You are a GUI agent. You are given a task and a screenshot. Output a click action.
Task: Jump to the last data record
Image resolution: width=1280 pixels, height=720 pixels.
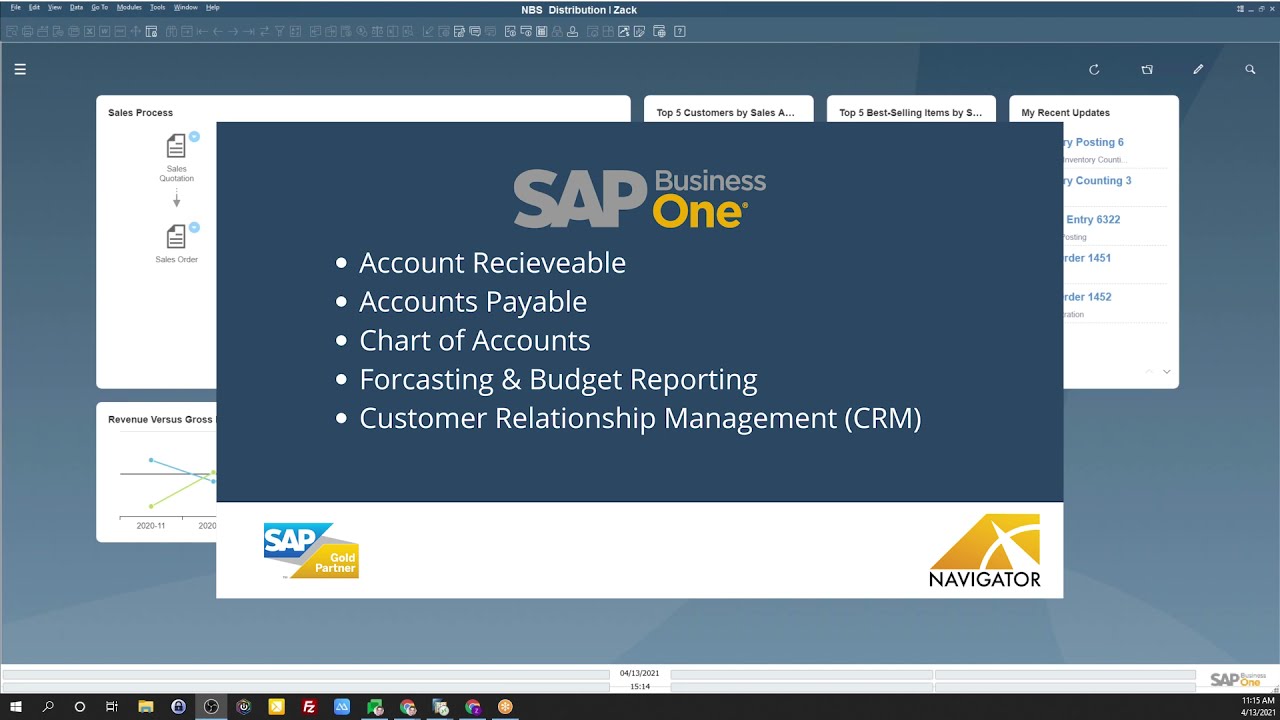[249, 31]
